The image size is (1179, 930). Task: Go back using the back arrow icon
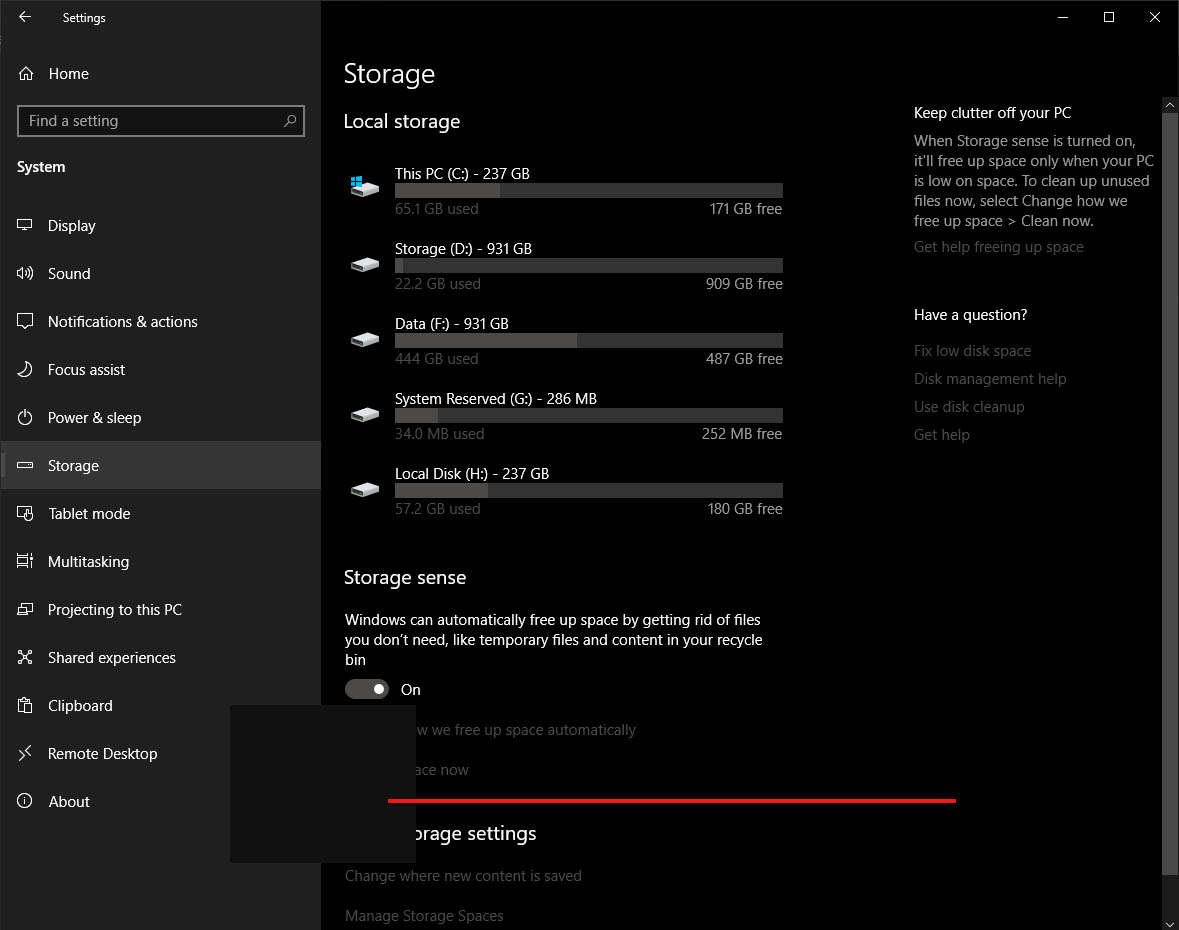pyautogui.click(x=25, y=17)
